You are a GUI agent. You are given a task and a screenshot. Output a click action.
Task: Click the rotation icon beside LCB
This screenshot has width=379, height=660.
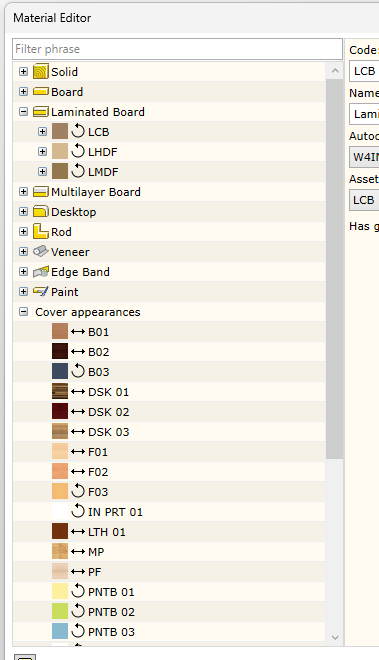coord(78,131)
